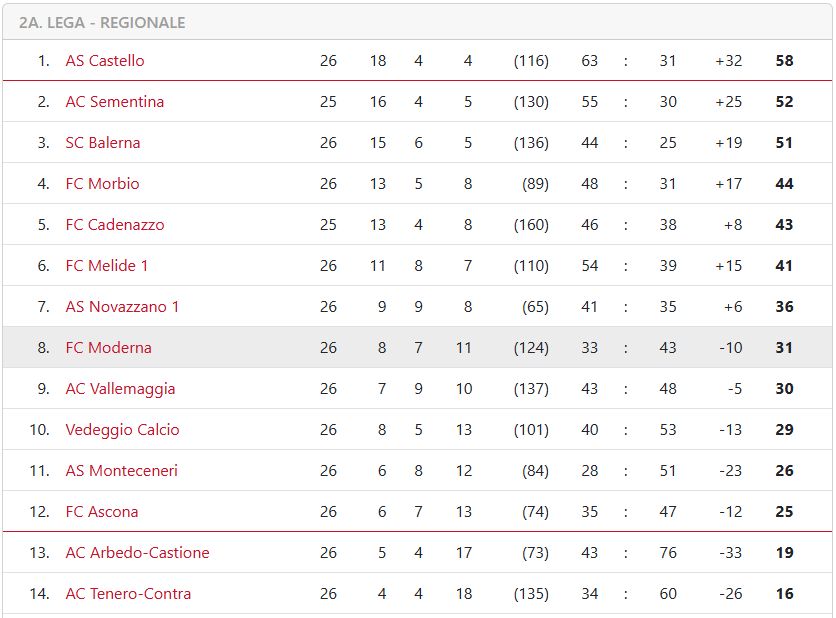Click the -33 goal difference value

tap(730, 553)
